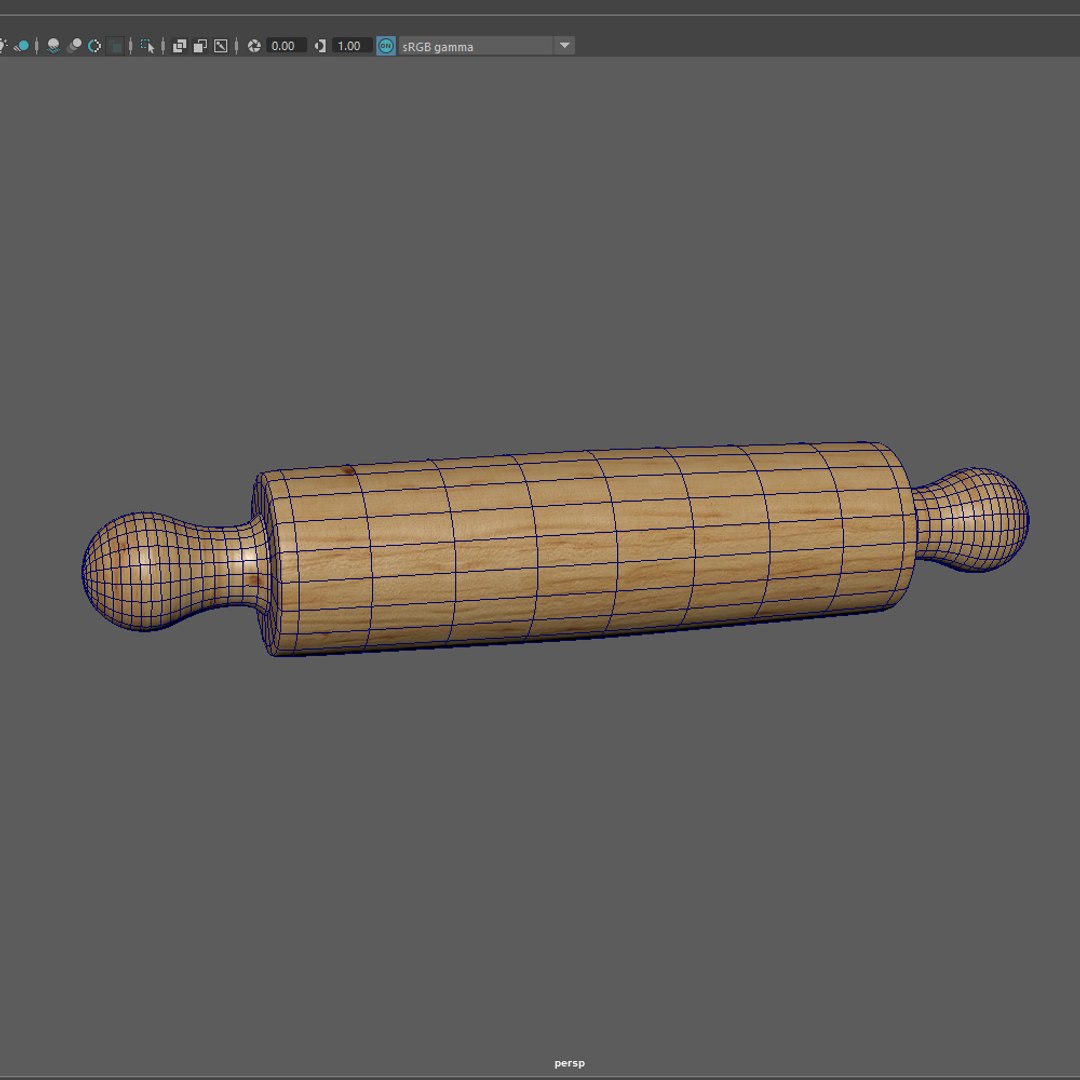1080x1080 pixels.
Task: Click gamma value field 1.00
Action: (x=352, y=46)
